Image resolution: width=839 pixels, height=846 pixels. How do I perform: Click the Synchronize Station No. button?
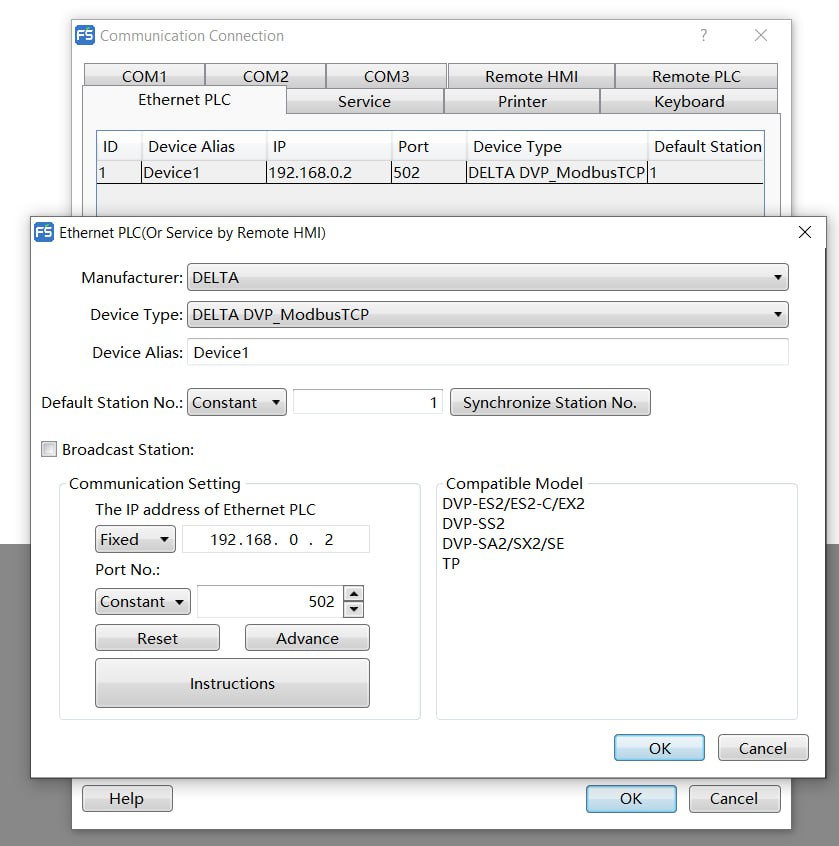[x=550, y=402]
